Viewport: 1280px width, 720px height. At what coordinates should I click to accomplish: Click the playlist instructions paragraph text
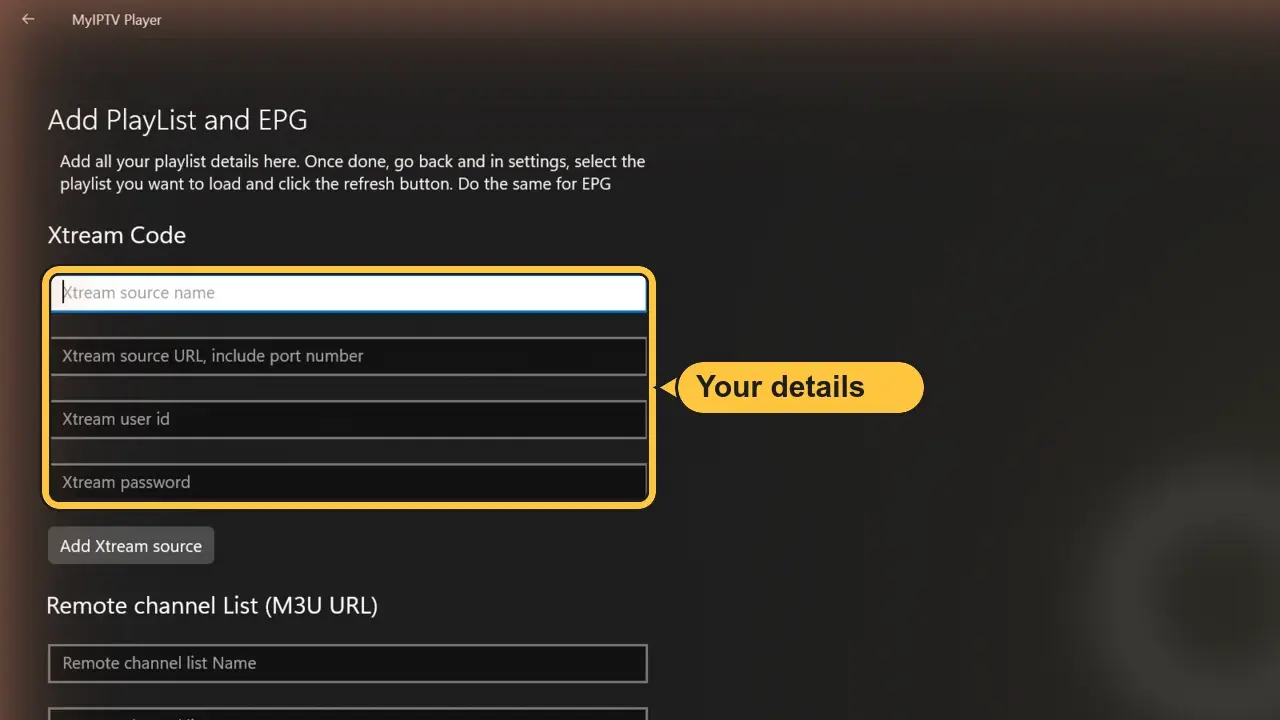[353, 173]
